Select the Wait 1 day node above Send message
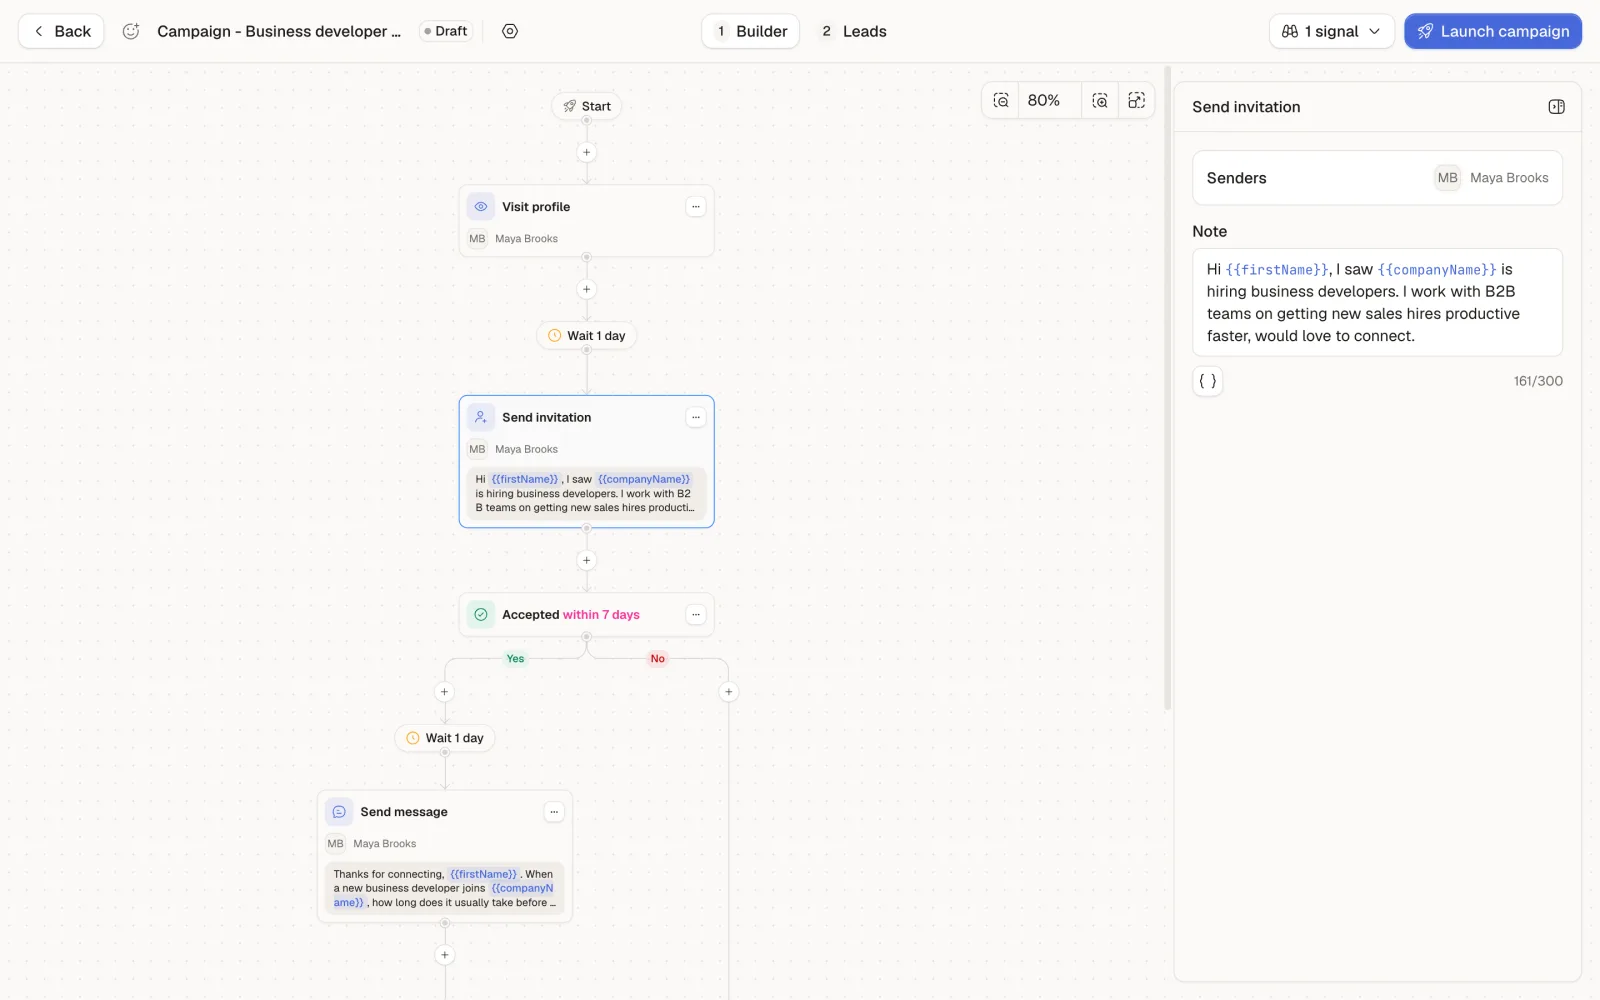Screen dimensions: 1600x1000 (x=445, y=738)
